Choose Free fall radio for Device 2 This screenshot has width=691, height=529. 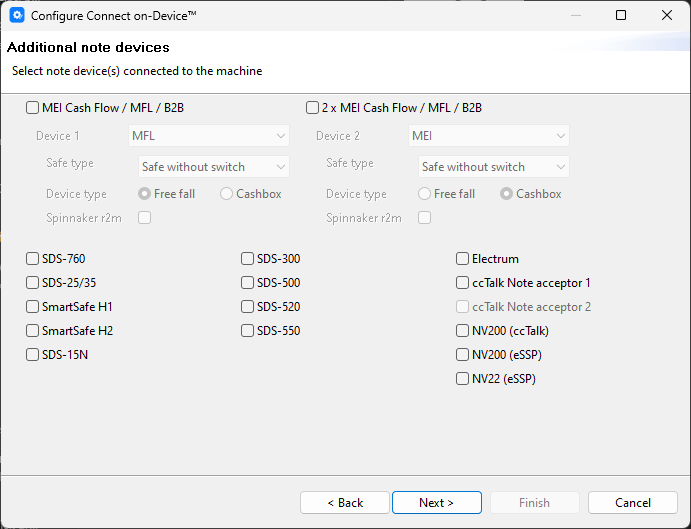[425, 194]
